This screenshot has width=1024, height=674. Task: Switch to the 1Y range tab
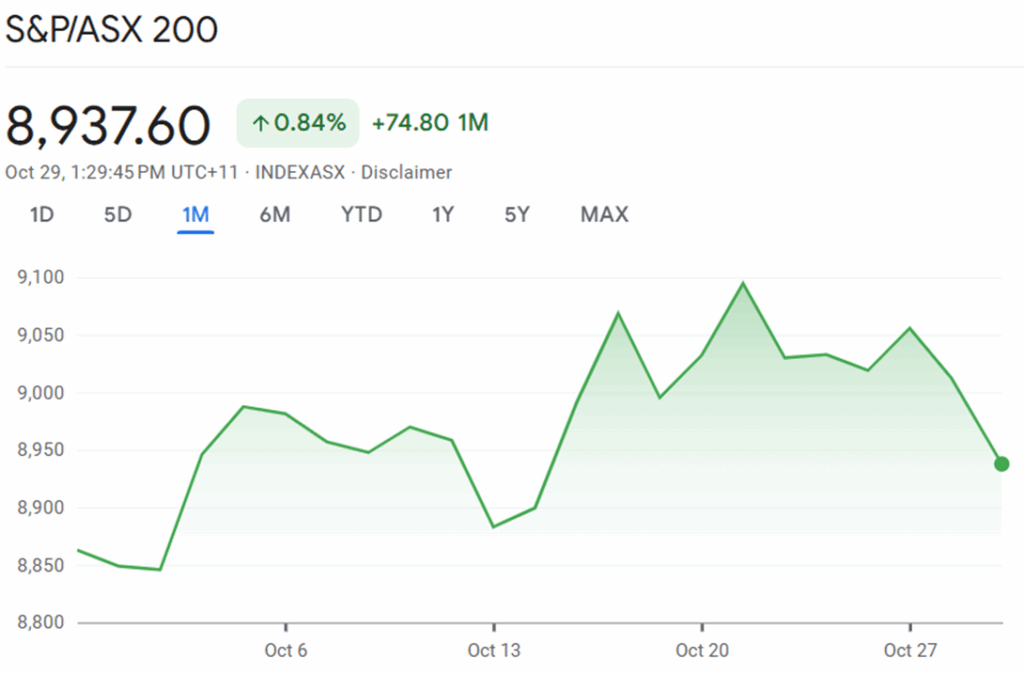[x=443, y=214]
